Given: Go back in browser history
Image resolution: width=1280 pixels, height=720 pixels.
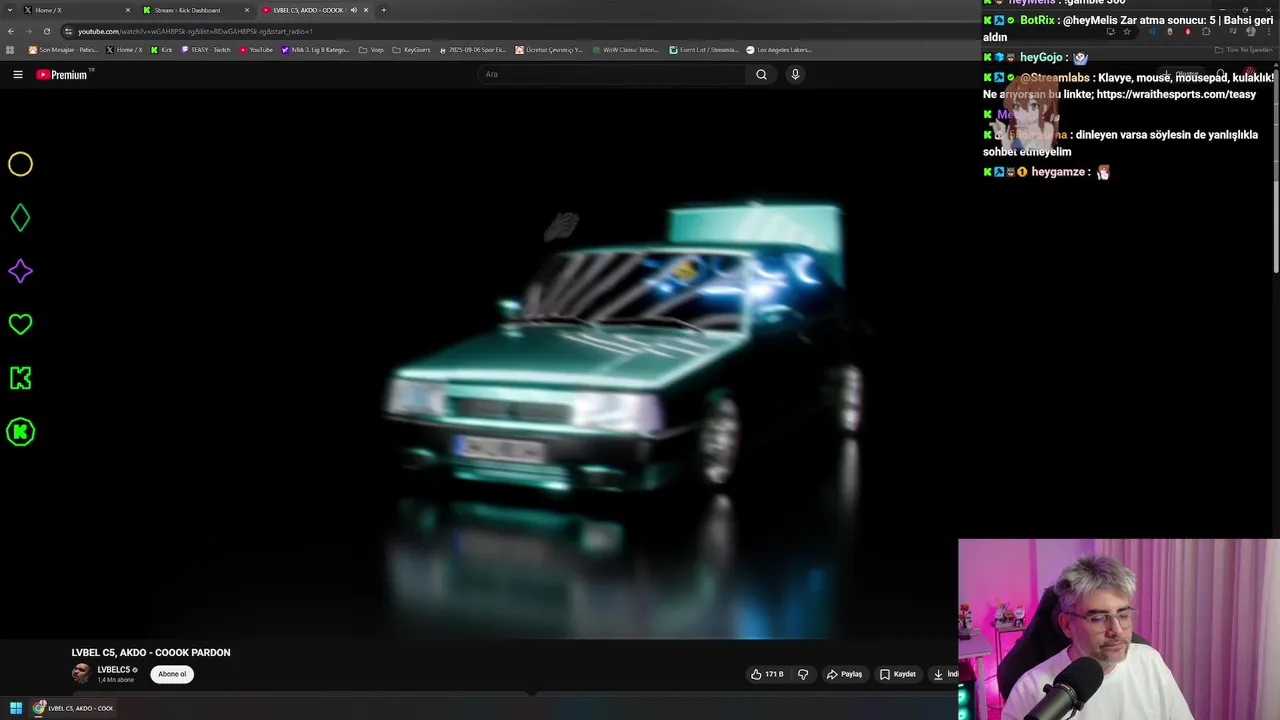Looking at the screenshot, I should coord(11,31).
